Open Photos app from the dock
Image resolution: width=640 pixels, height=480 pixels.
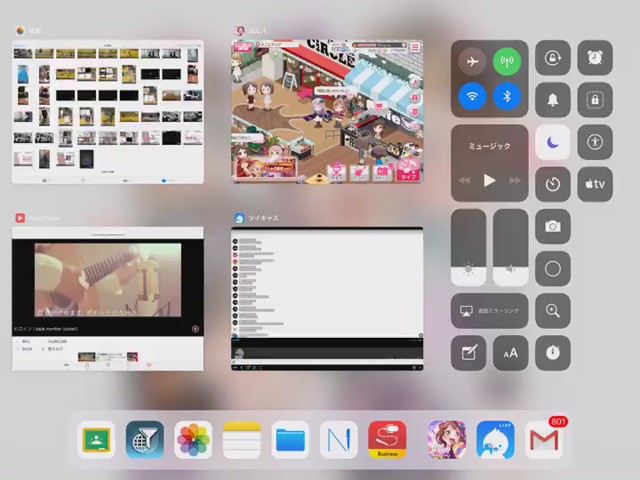click(x=193, y=440)
